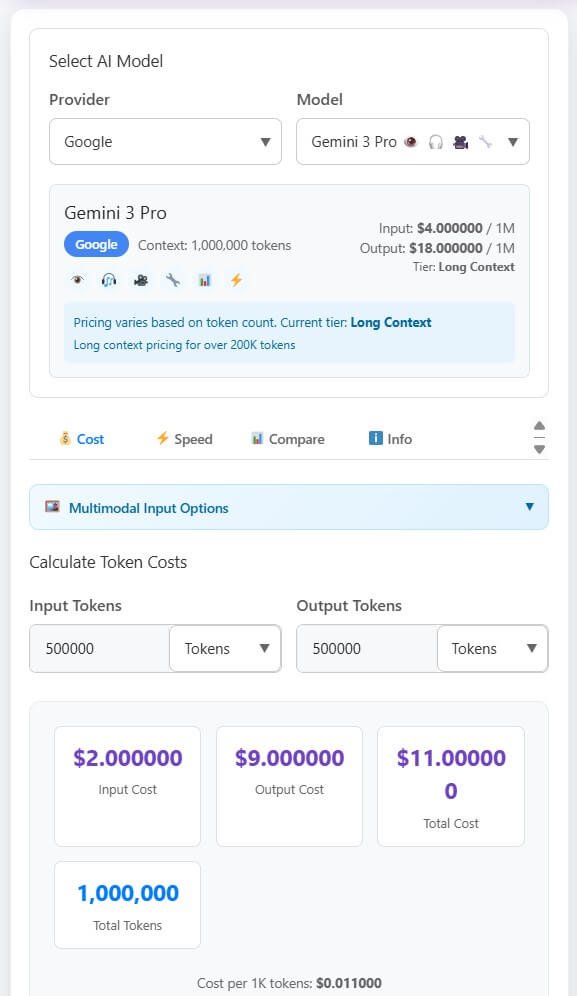Image resolution: width=577 pixels, height=996 pixels.
Task: Click the blue Google provider badge
Action: click(x=96, y=244)
